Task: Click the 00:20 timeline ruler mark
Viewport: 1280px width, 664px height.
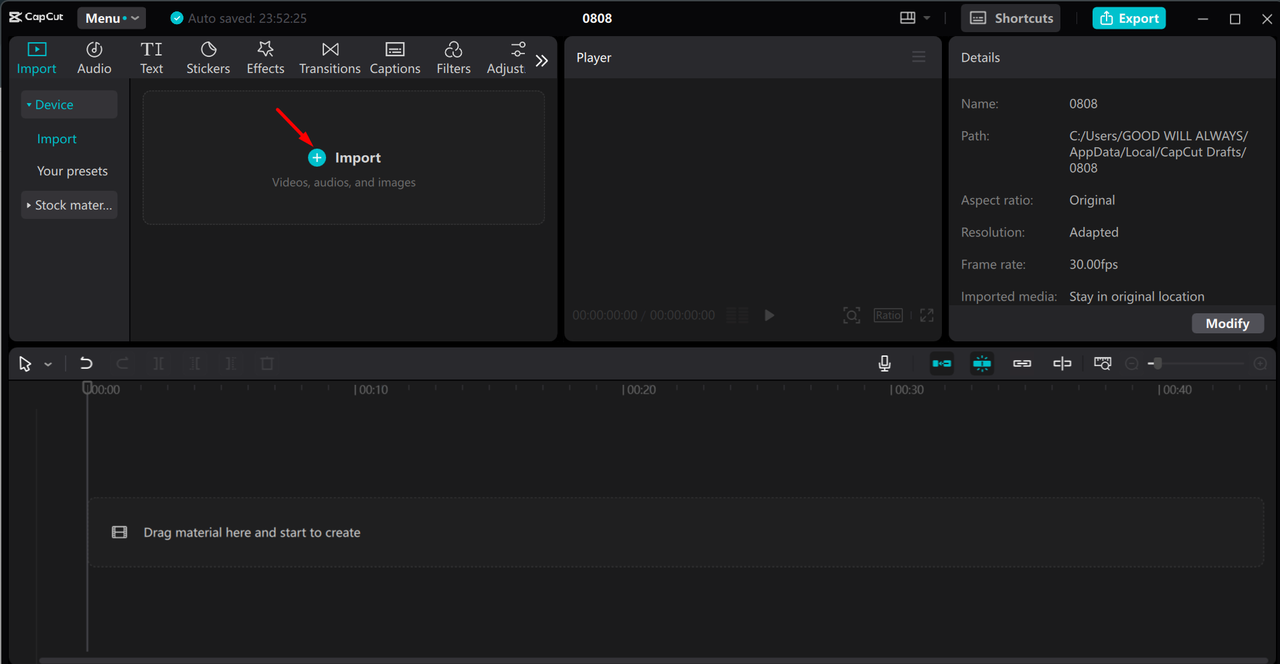Action: [640, 390]
